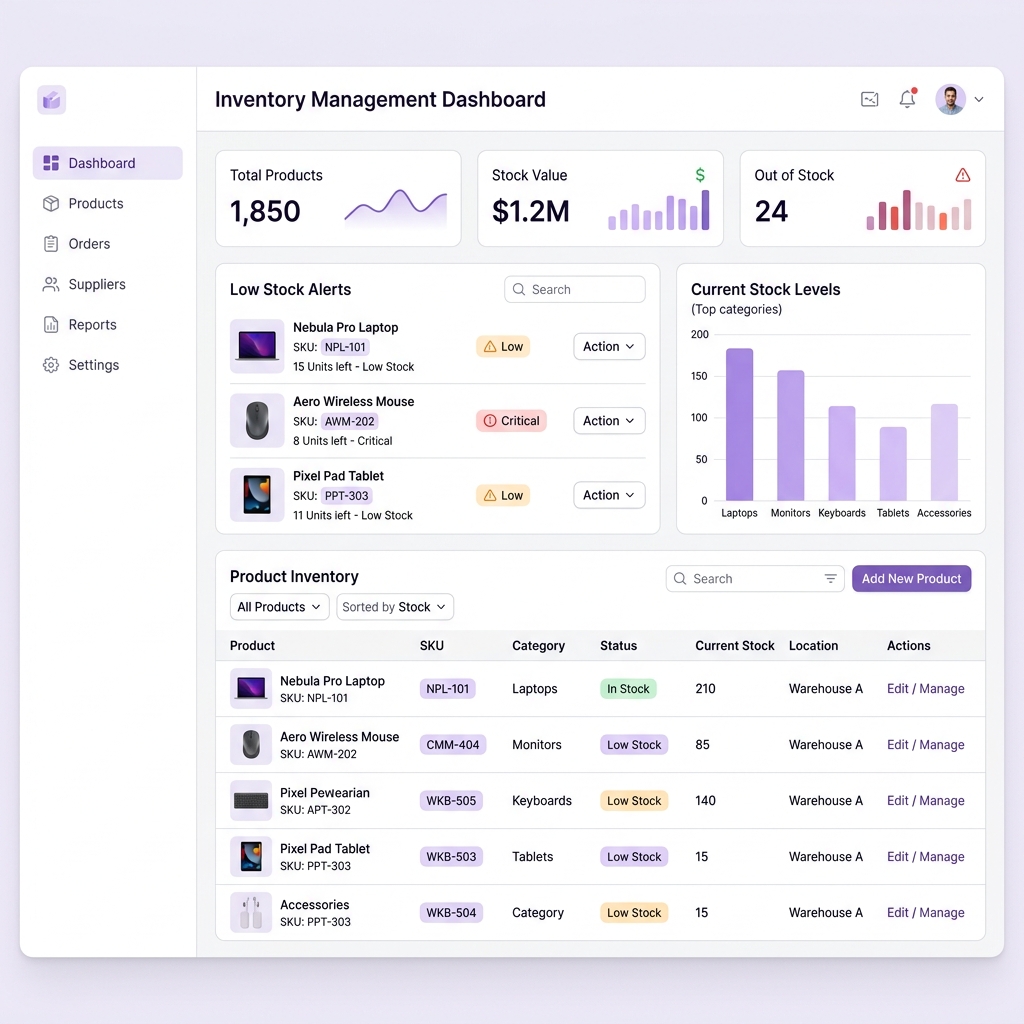
Task: Open Products from the sidebar box icon
Action: (51, 204)
